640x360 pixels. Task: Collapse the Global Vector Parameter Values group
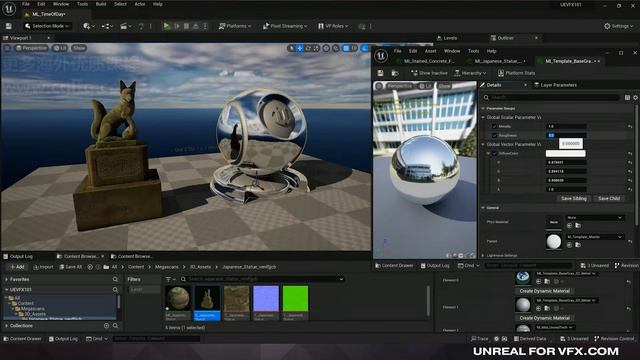pyautogui.click(x=483, y=144)
